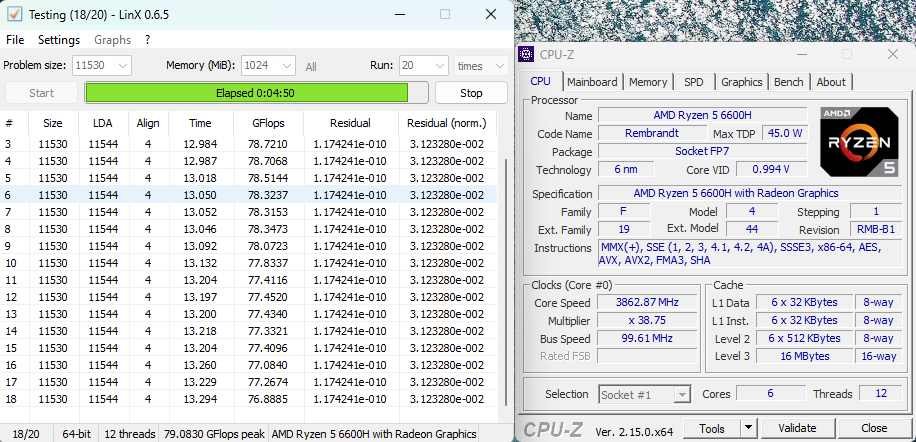The image size is (916, 442).
Task: Open the times unit dropdown
Action: 481,65
